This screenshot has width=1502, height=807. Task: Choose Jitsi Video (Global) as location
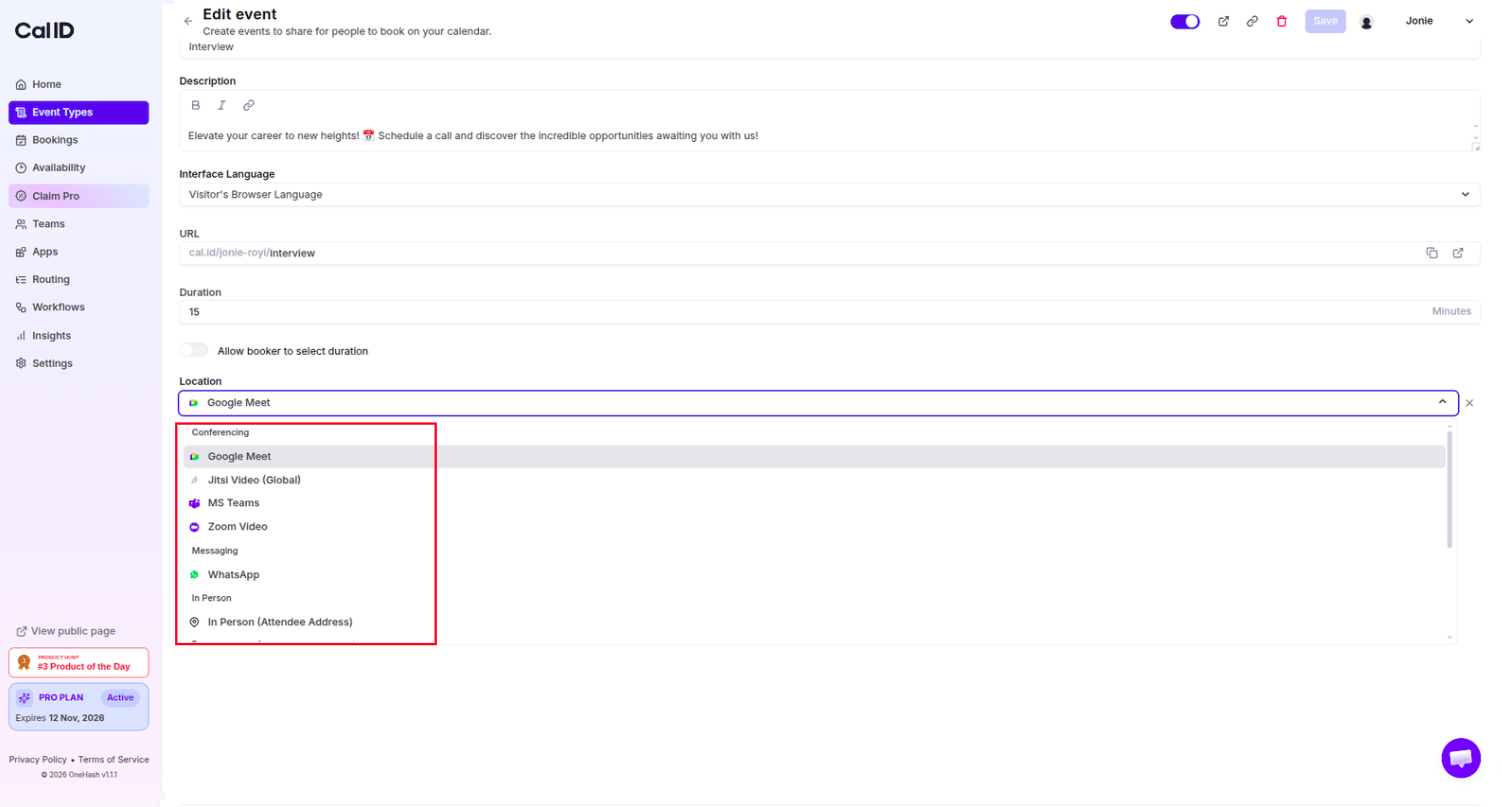pyautogui.click(x=815, y=480)
